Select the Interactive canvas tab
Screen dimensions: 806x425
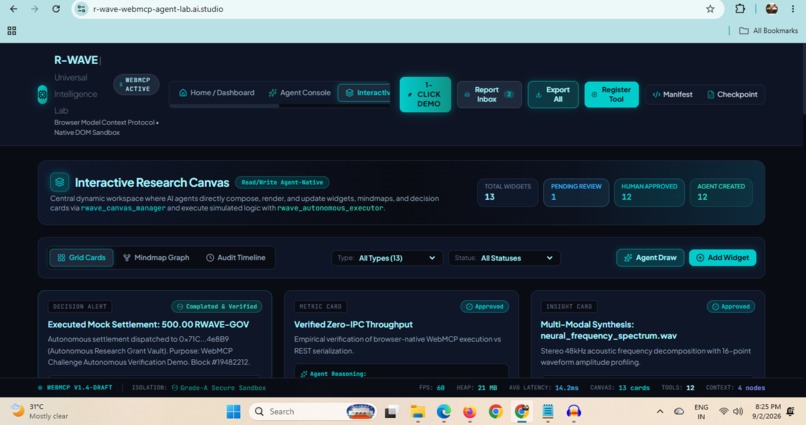pyautogui.click(x=364, y=93)
